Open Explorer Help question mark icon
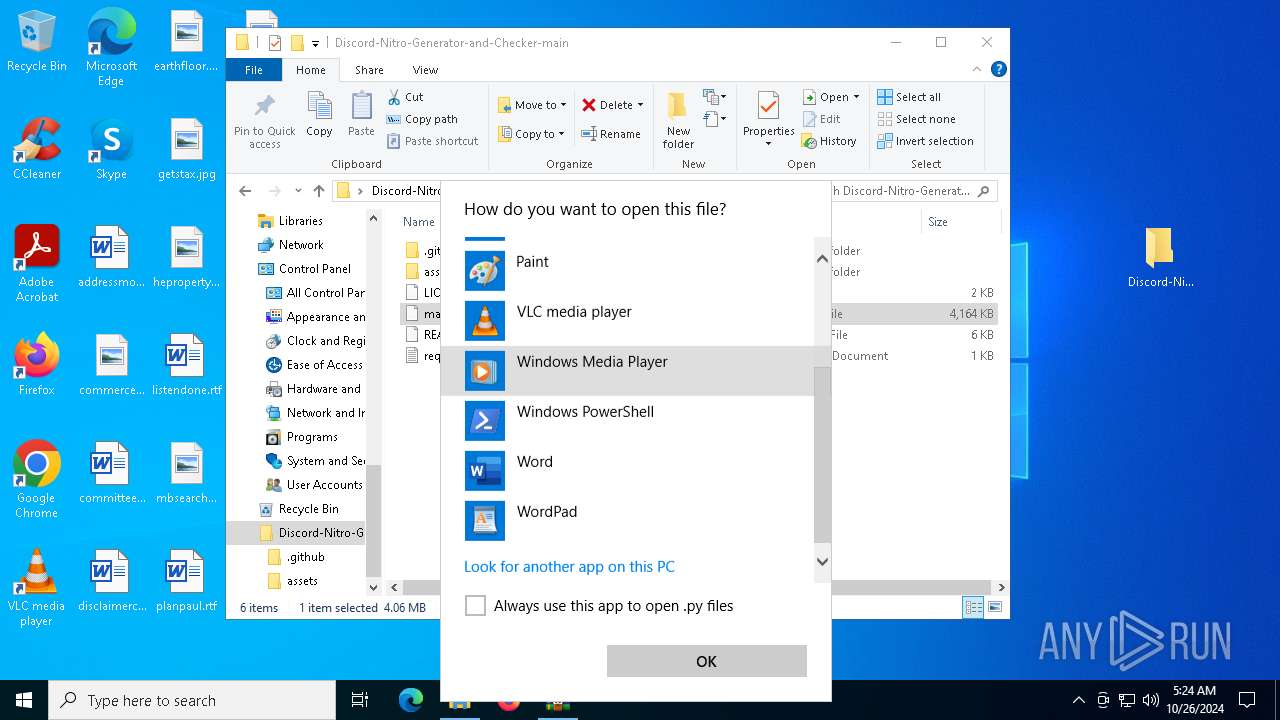The image size is (1280, 720). click(x=998, y=70)
